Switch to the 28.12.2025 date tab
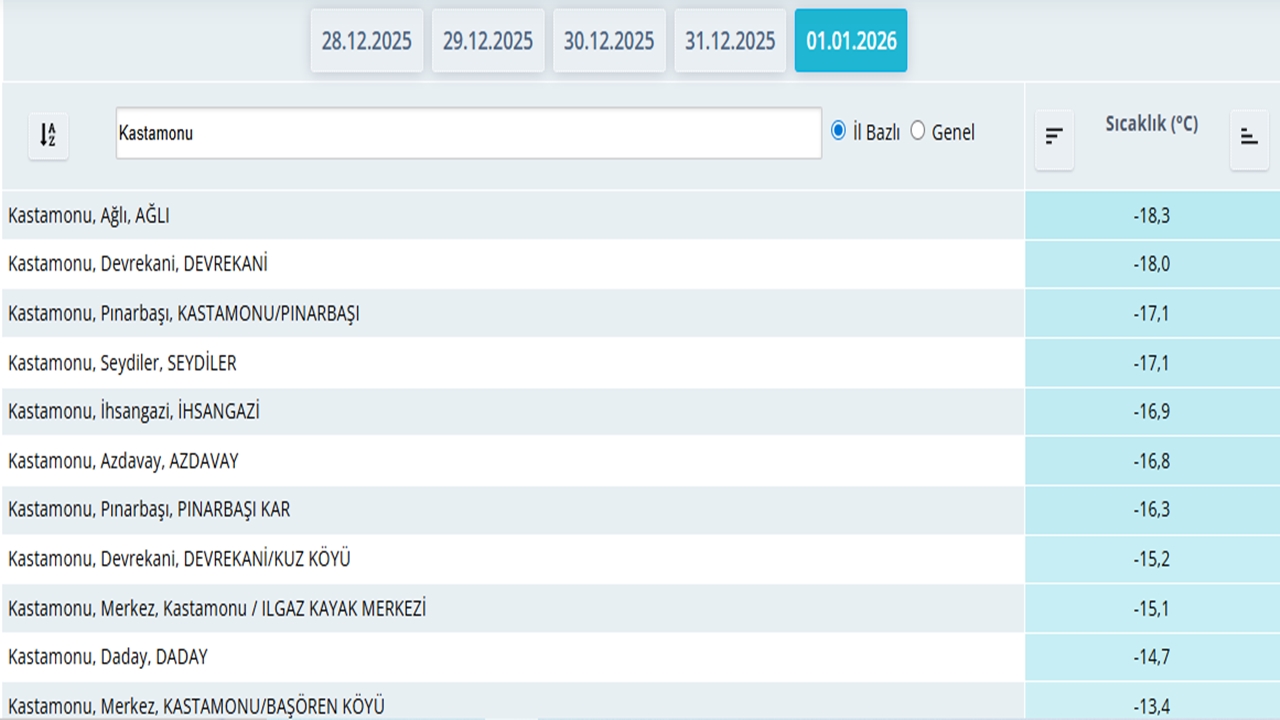Image resolution: width=1280 pixels, height=720 pixels. click(x=366, y=41)
